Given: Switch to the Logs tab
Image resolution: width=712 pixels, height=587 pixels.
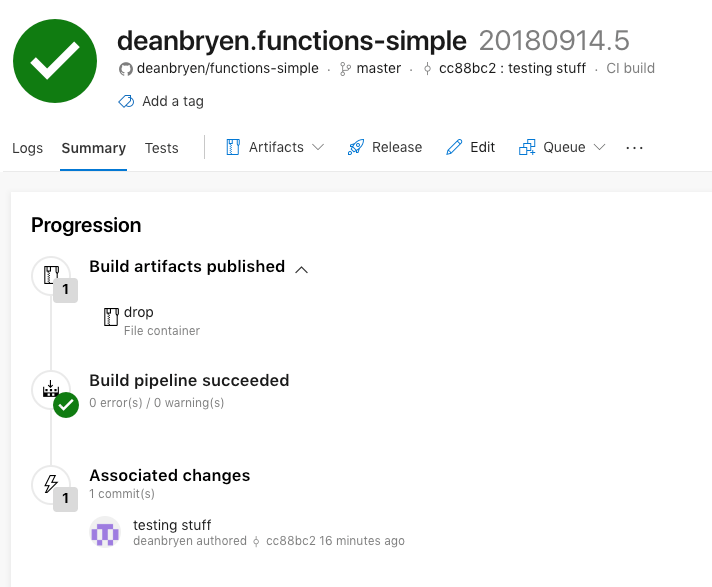Looking at the screenshot, I should coord(28,148).
